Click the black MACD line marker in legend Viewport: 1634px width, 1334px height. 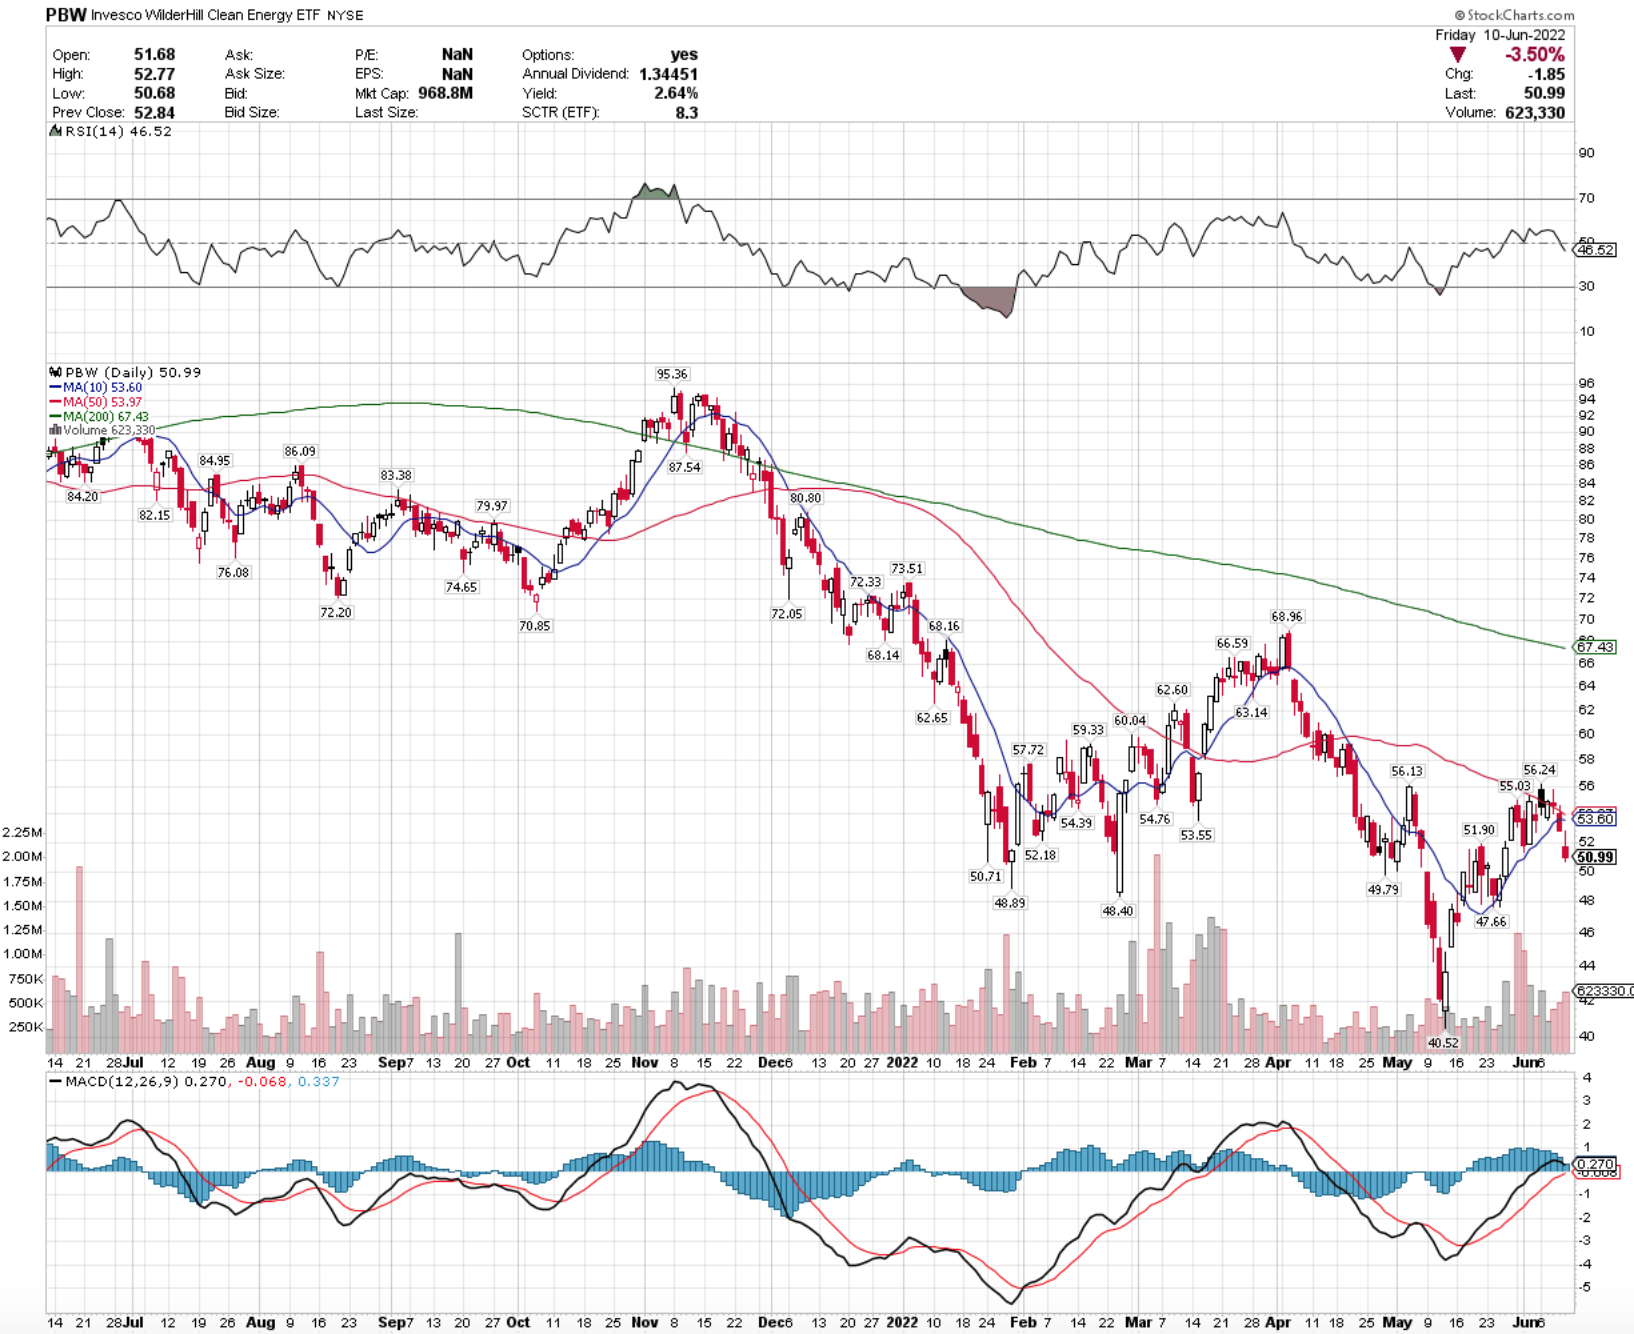[x=55, y=1082]
